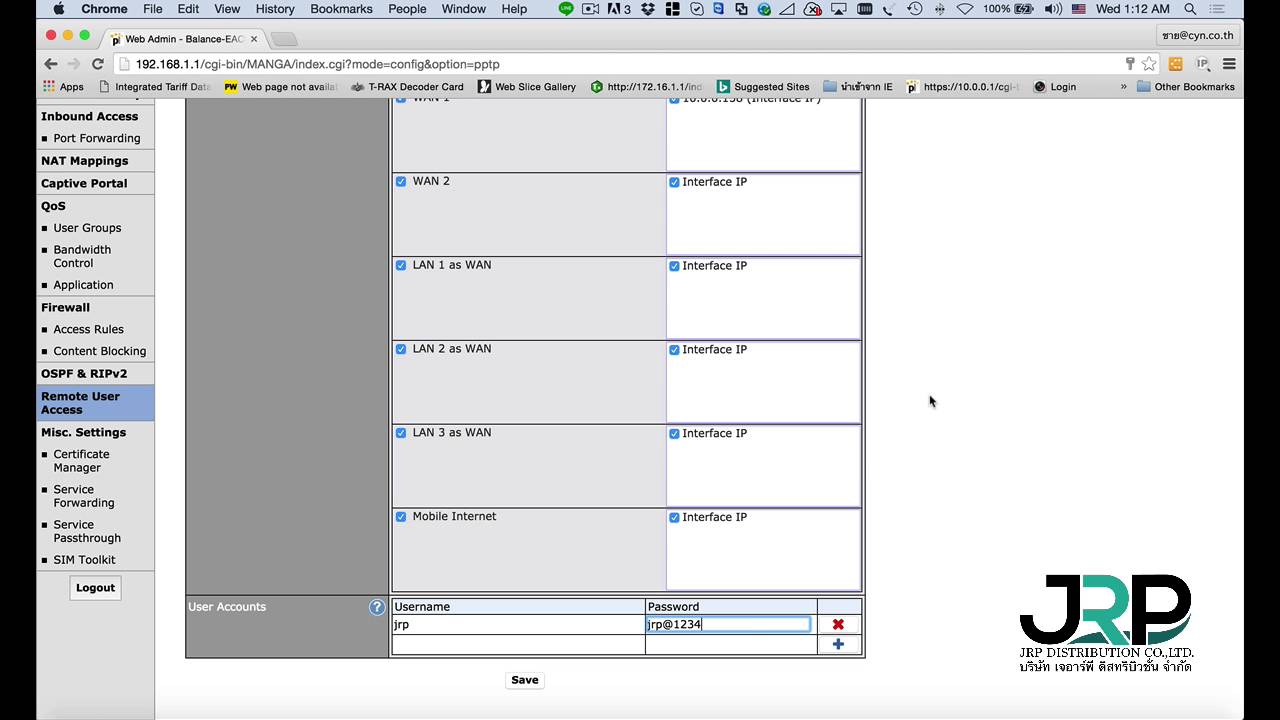Open the camera recorder menu bar icon
The height and width of the screenshot is (720, 1280).
591,9
